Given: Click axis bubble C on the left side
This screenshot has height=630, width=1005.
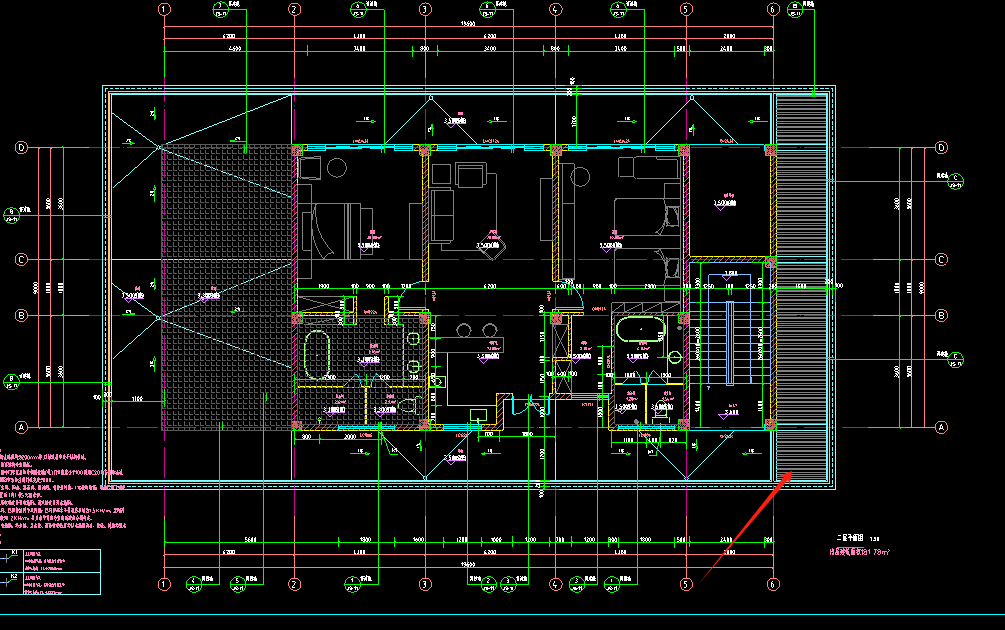Looking at the screenshot, I should [x=21, y=260].
